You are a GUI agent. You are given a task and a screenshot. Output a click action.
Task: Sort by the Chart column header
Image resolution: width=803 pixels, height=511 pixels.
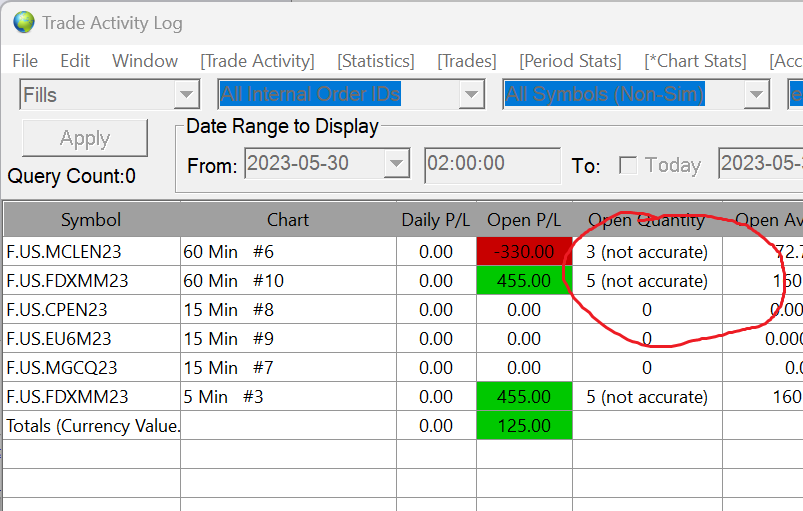288,220
